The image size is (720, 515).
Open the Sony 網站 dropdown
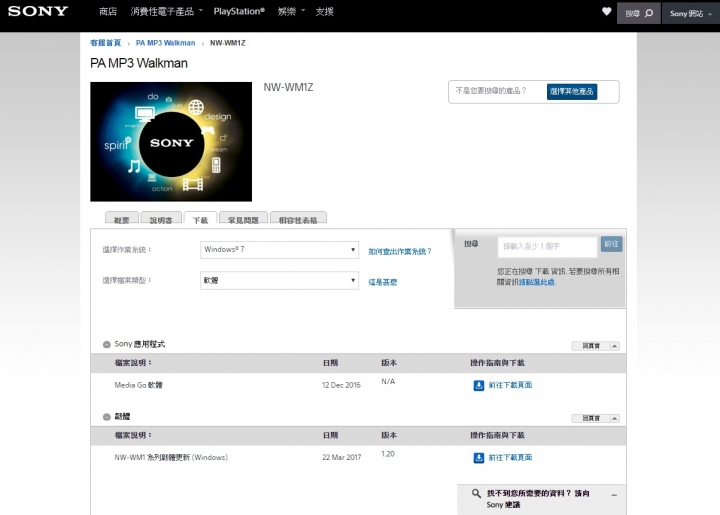691,13
